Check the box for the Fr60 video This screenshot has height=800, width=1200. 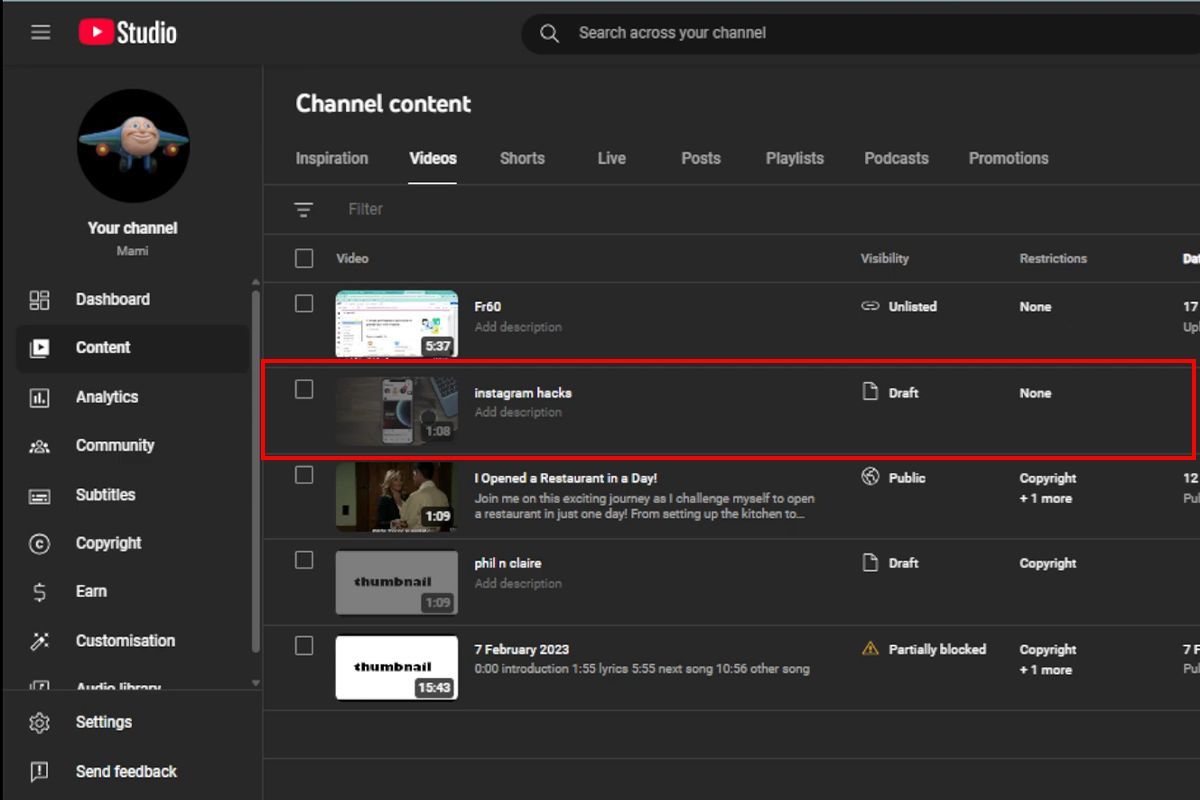pos(304,303)
